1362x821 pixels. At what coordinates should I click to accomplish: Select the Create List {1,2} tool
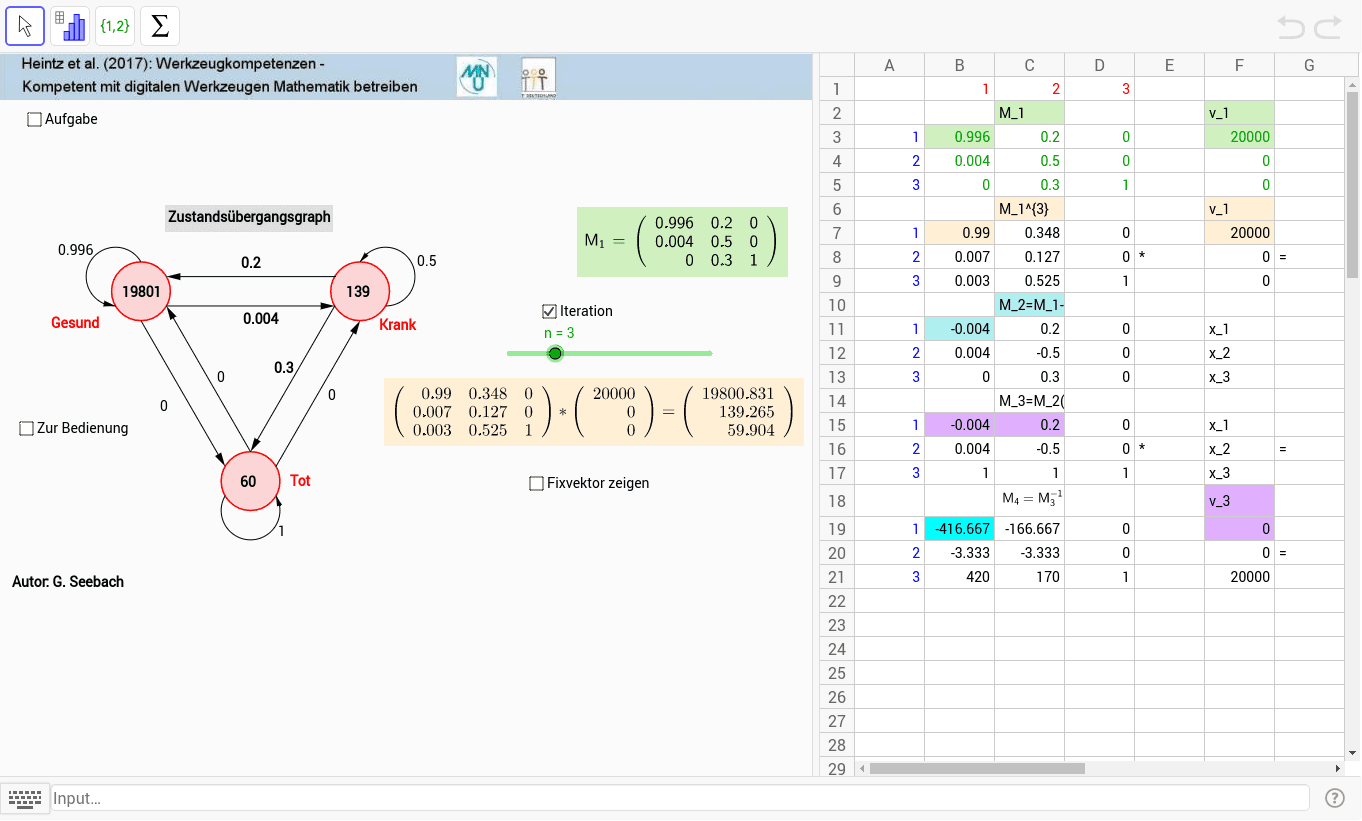point(115,26)
